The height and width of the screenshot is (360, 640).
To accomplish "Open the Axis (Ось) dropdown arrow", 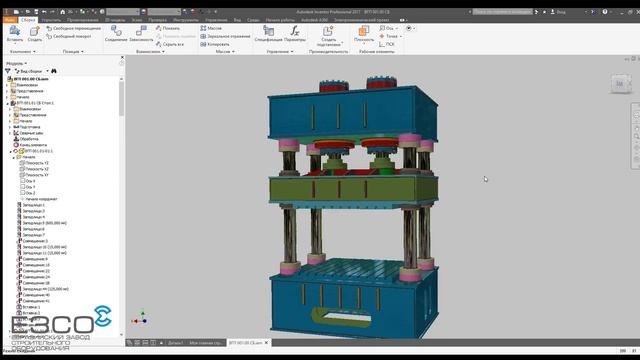I will point(397,29).
